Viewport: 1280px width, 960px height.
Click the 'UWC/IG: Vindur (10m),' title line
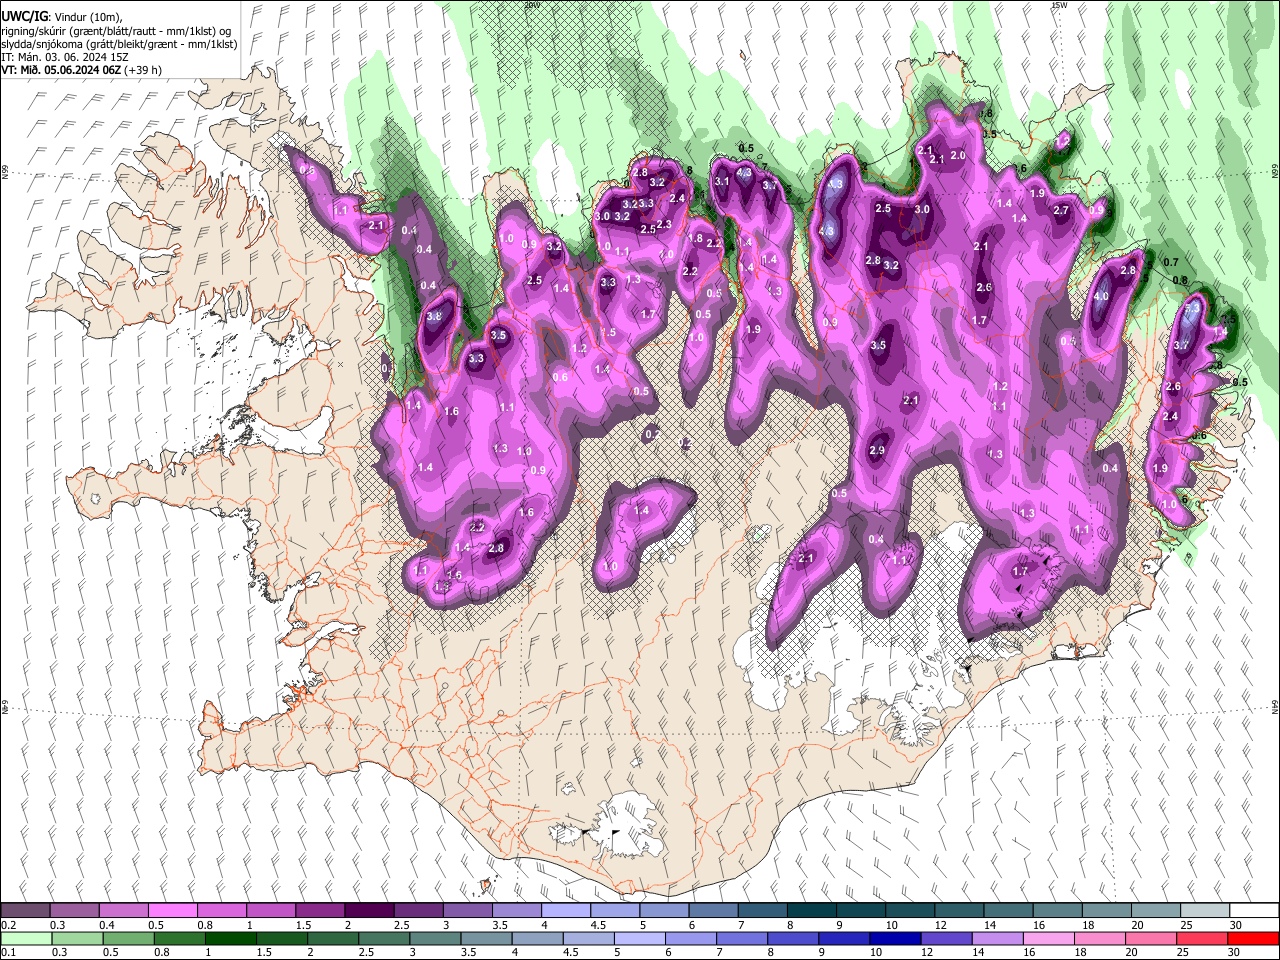(61, 17)
